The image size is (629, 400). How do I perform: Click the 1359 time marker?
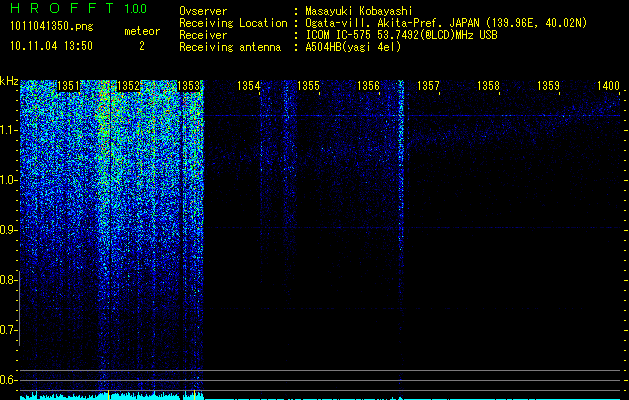[x=548, y=86]
